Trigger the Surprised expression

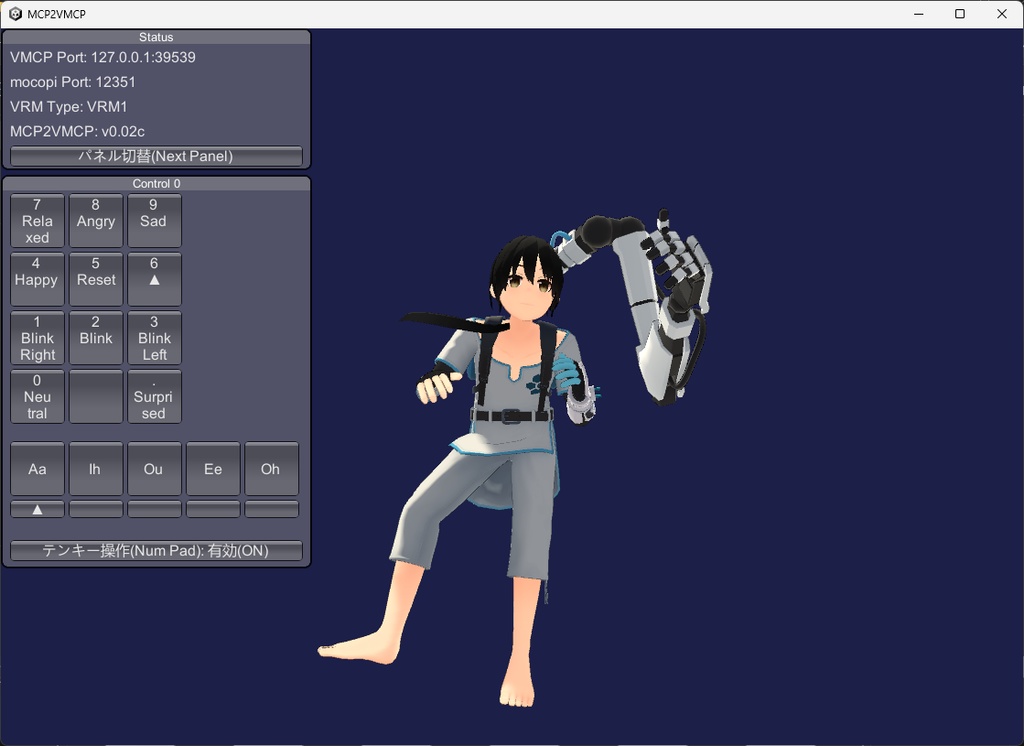pos(154,396)
